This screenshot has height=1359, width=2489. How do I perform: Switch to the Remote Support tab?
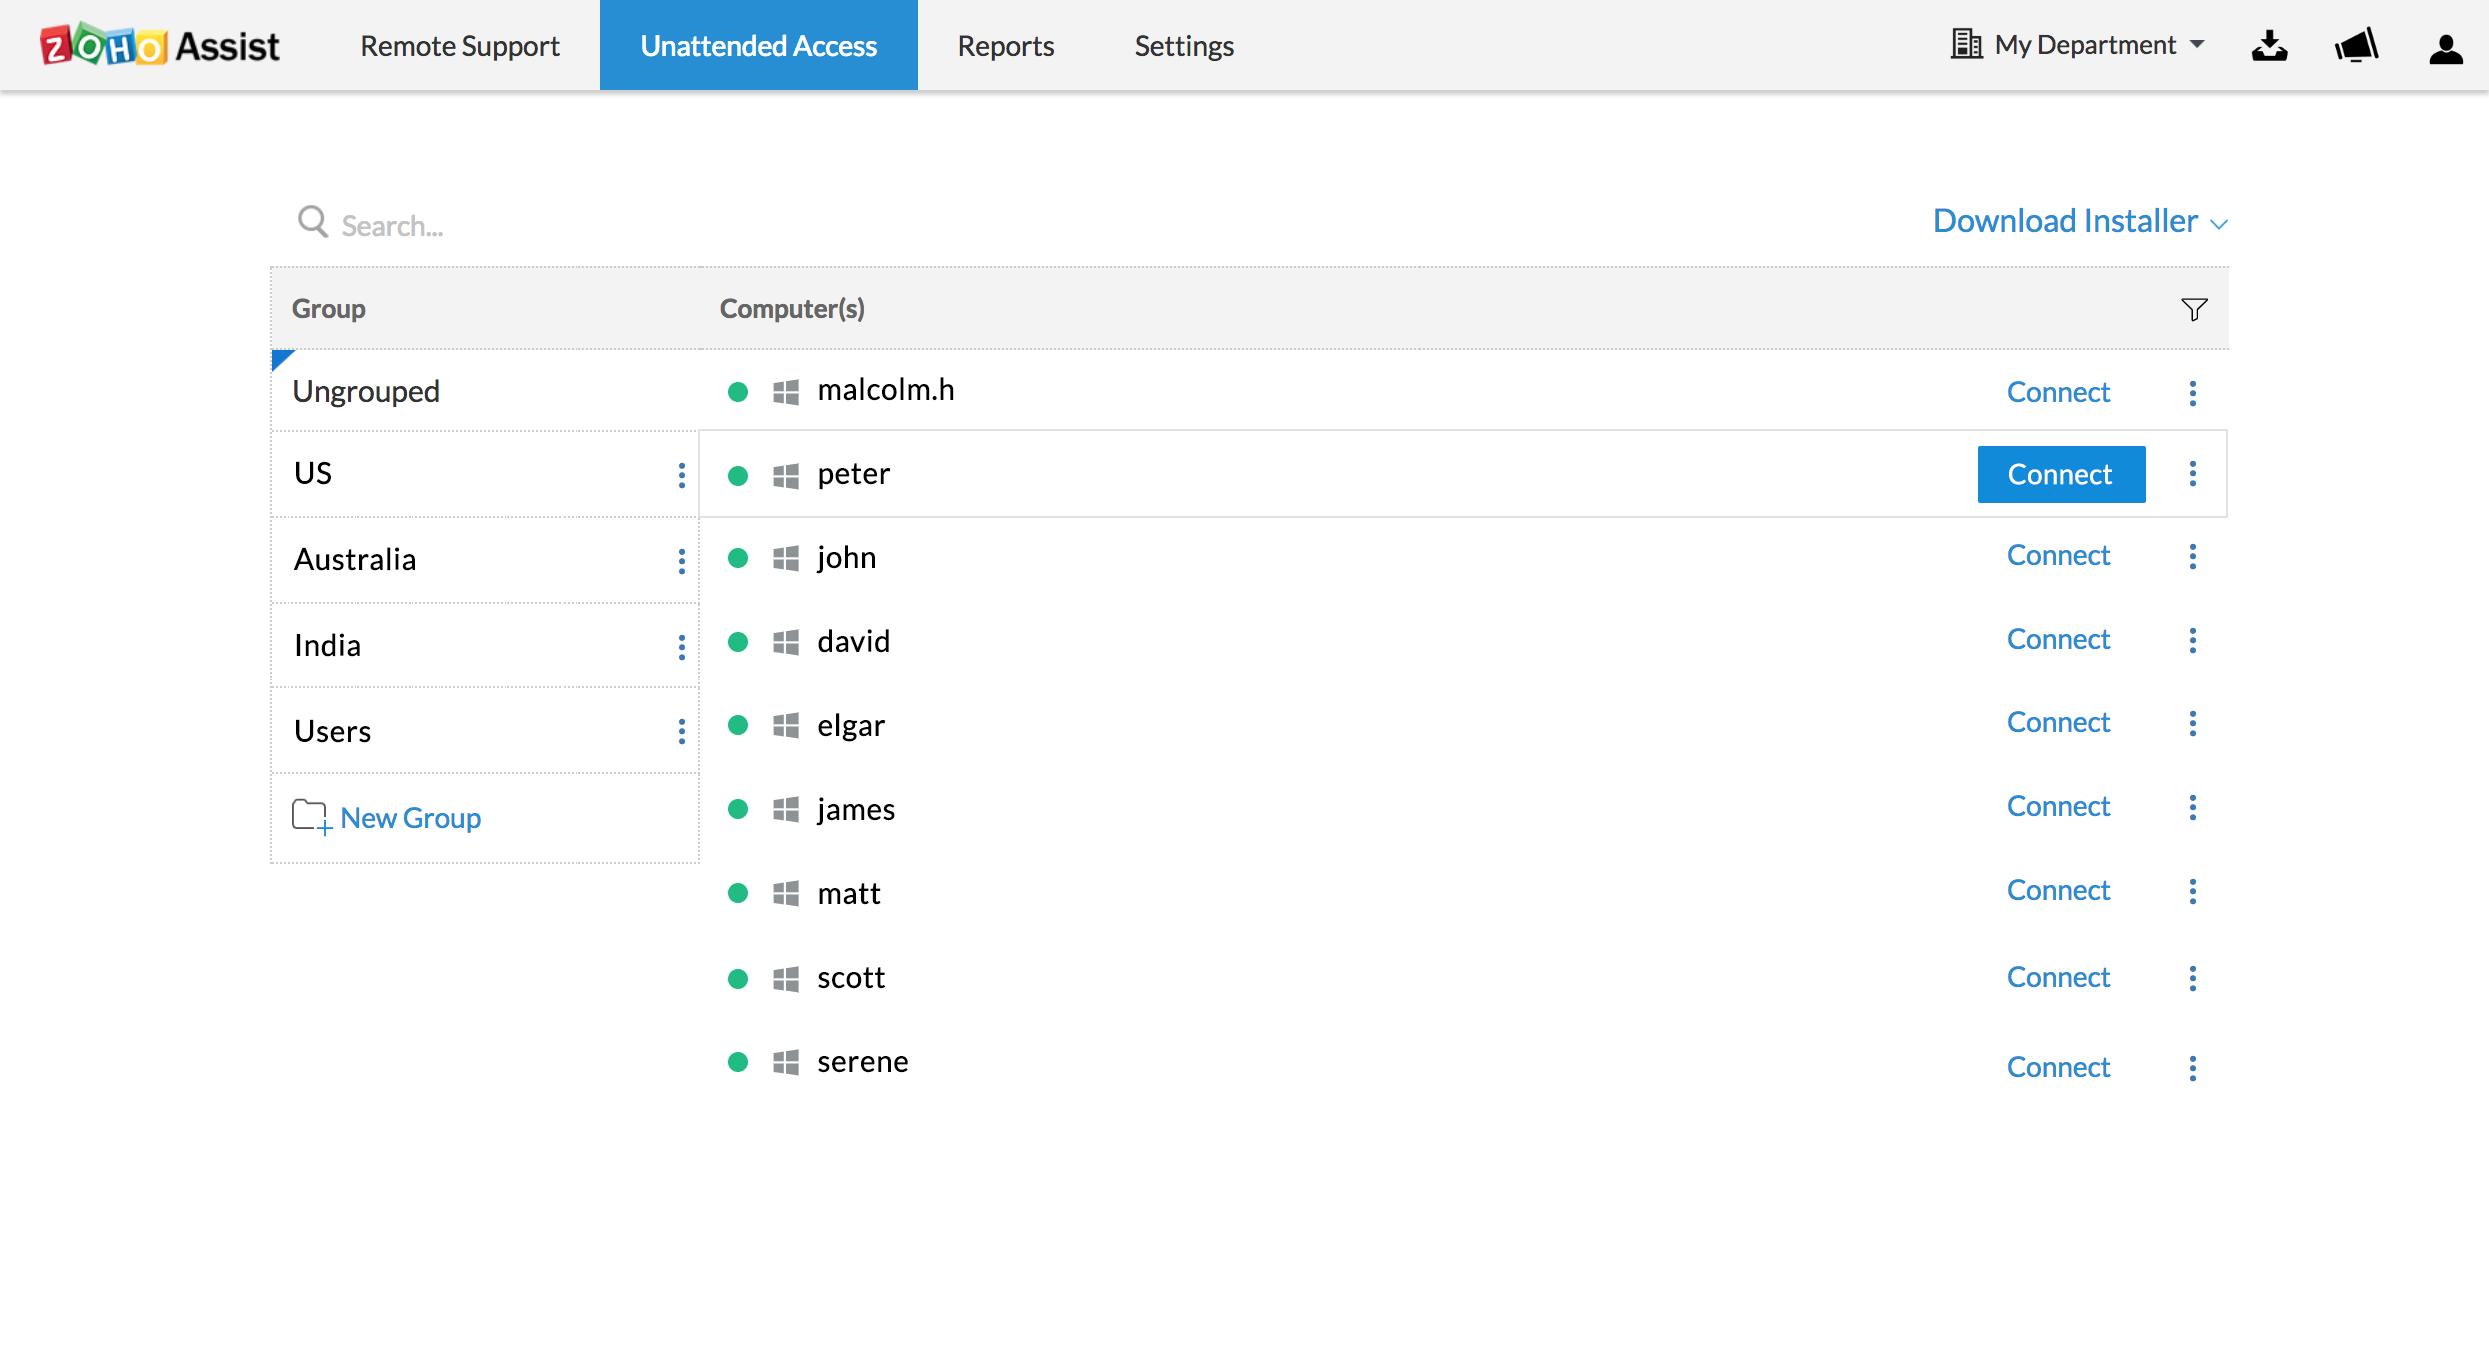point(460,46)
